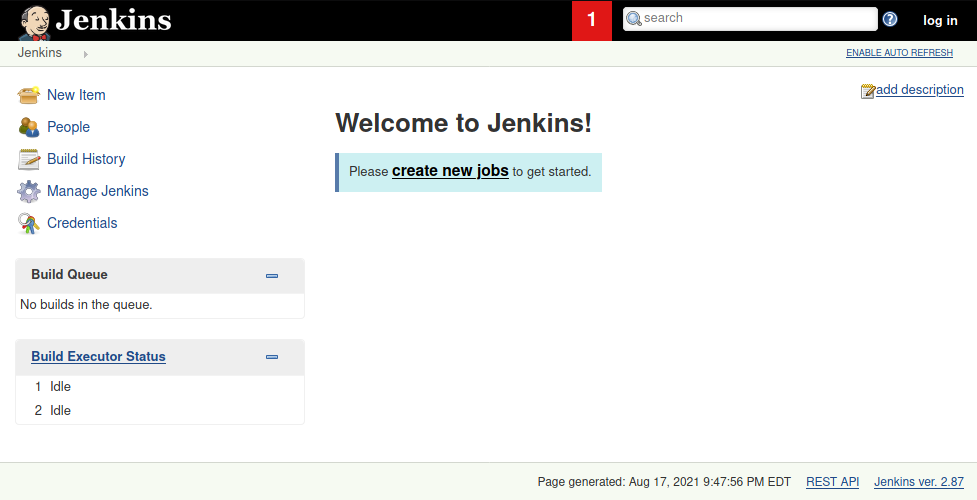Click the search help question mark icon
This screenshot has height=500, width=977.
pos(890,19)
